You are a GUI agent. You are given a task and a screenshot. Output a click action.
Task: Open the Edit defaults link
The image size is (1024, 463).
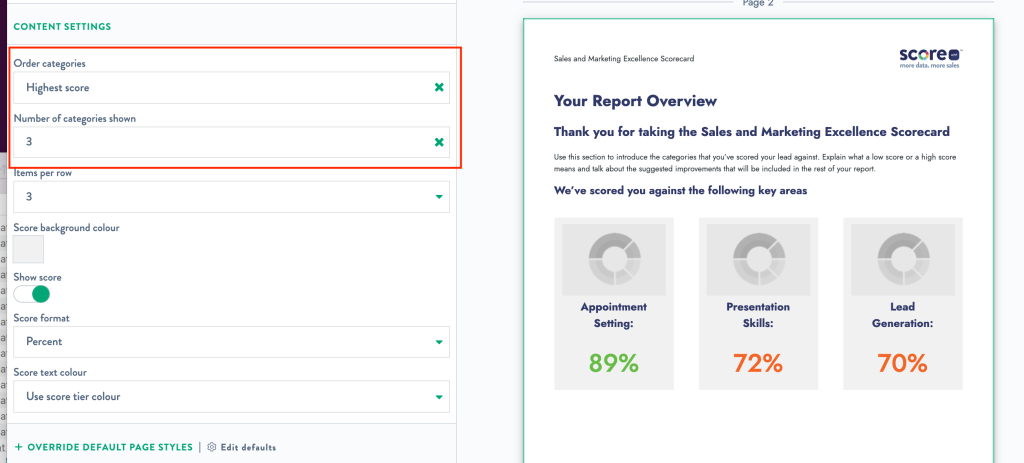click(248, 447)
